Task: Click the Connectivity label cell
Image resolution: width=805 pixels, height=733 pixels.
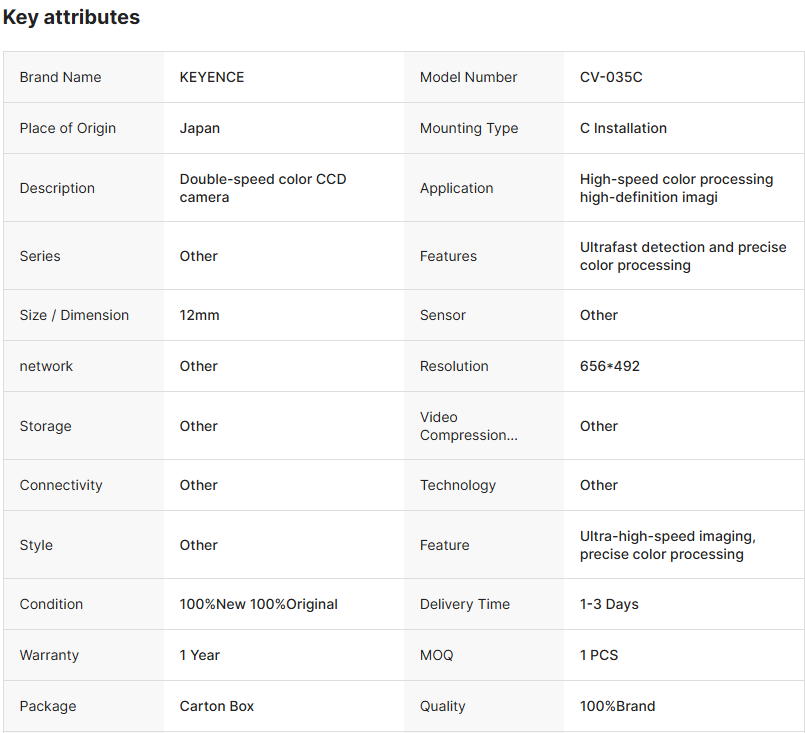Action: coord(61,485)
